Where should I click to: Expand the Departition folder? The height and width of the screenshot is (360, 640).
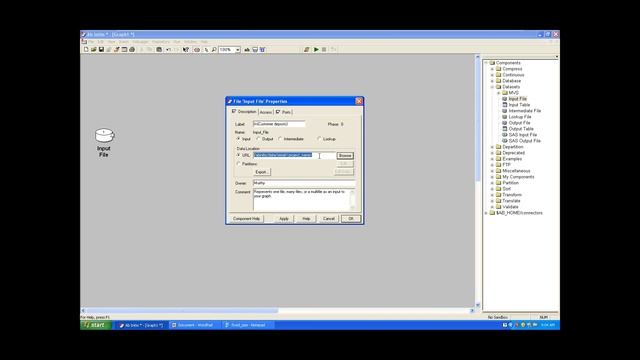[x=492, y=147]
